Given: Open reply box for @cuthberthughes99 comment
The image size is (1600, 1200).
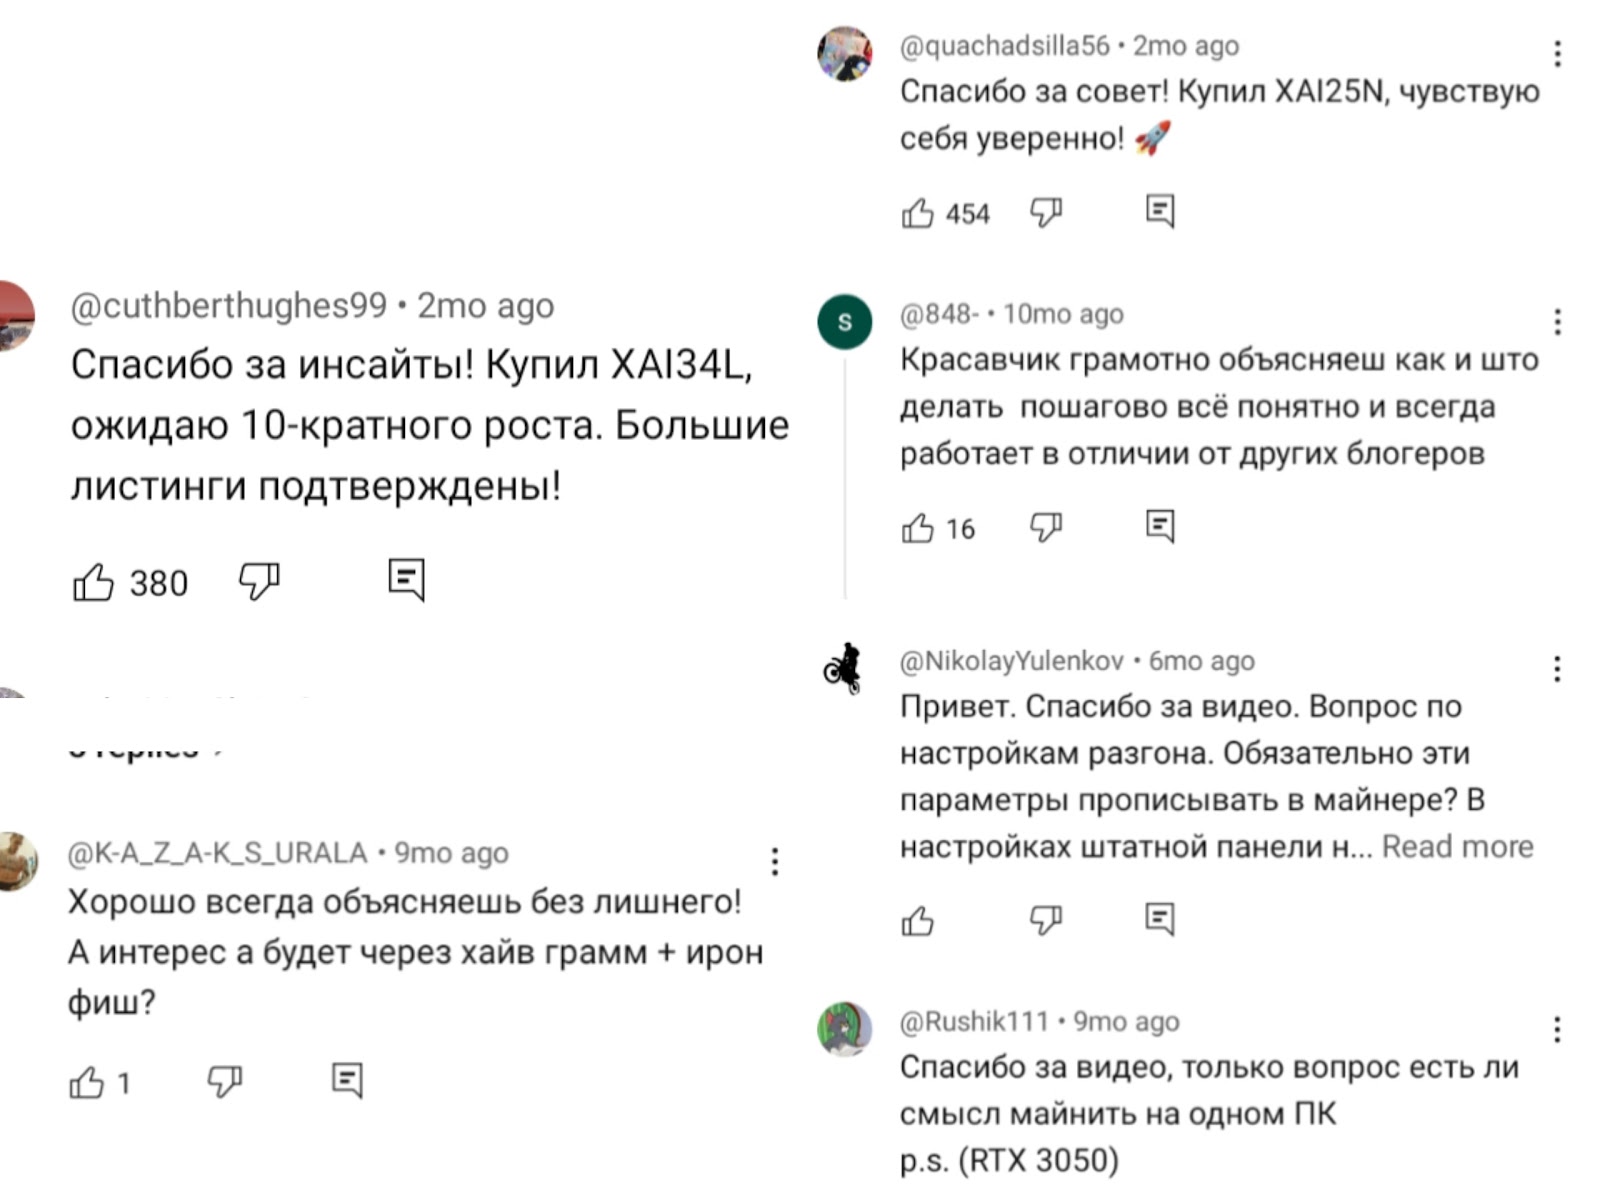Looking at the screenshot, I should (x=406, y=580).
